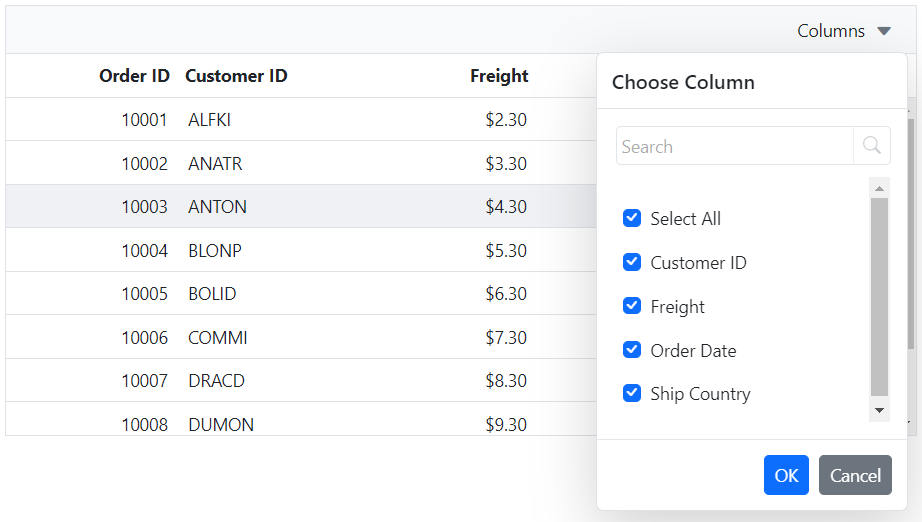Click the search magnifier icon
Viewport: 922px width, 522px height.
(871, 146)
